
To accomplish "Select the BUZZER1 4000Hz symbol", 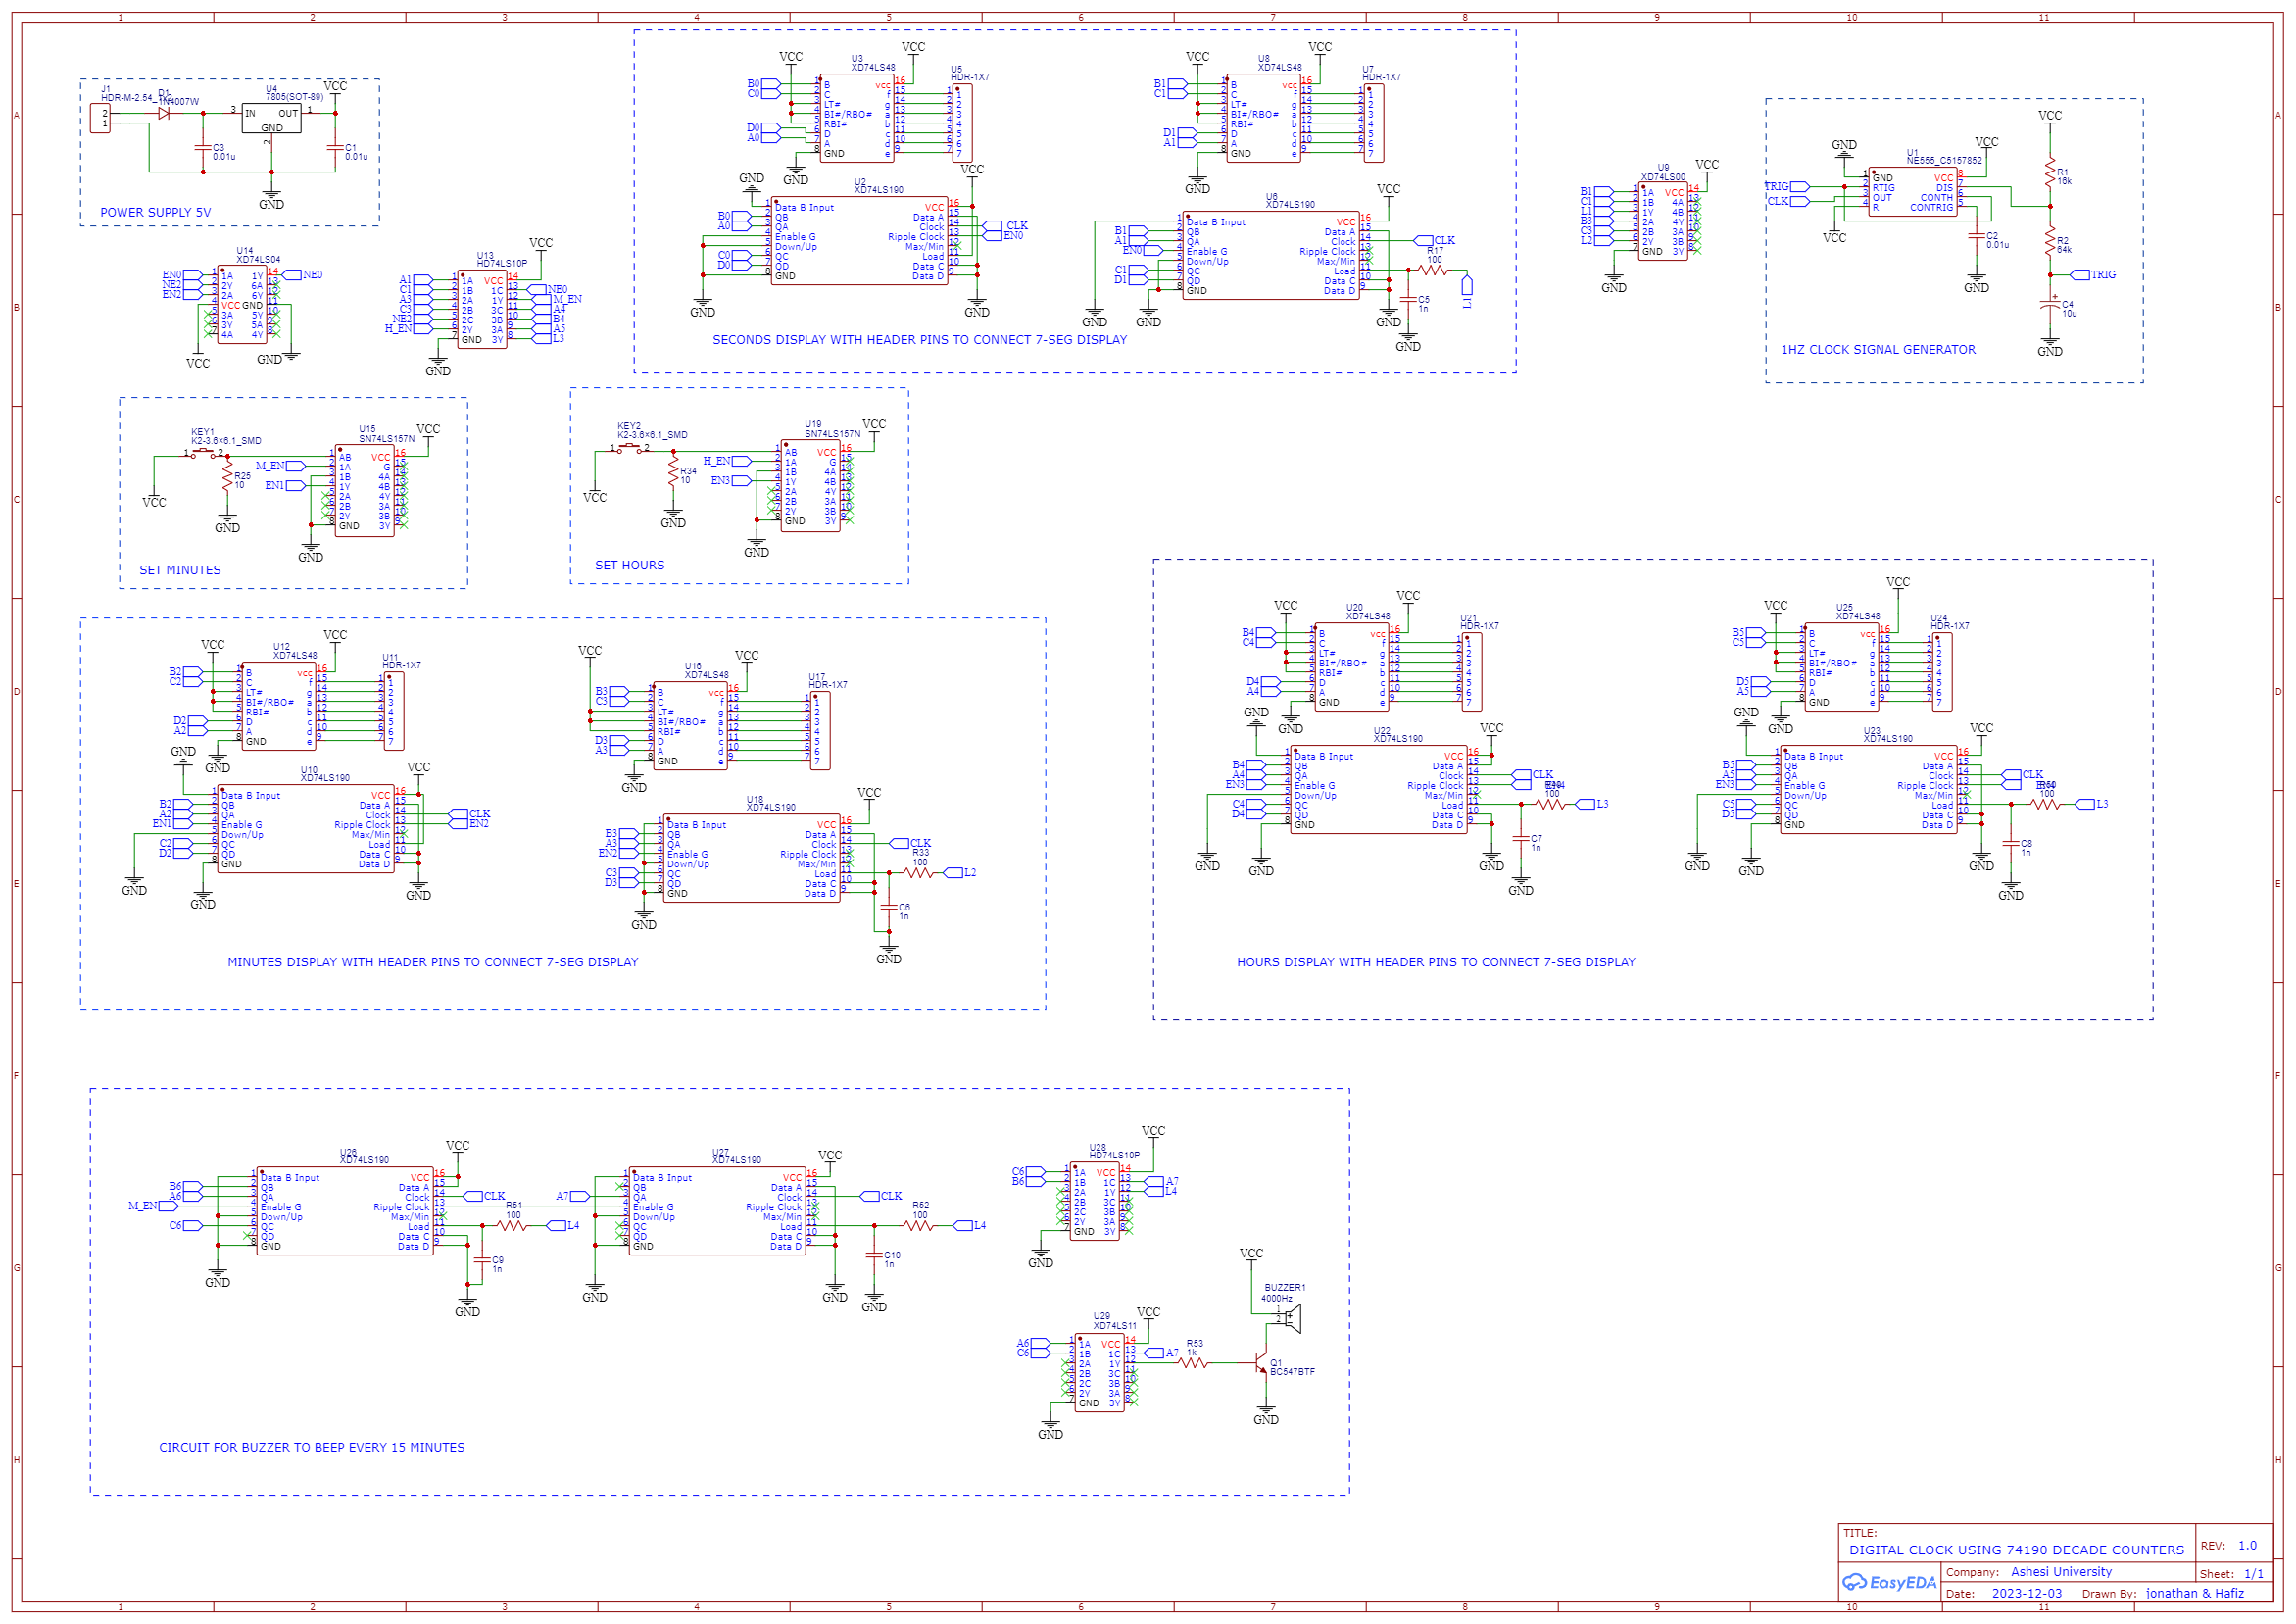I will (1290, 1318).
